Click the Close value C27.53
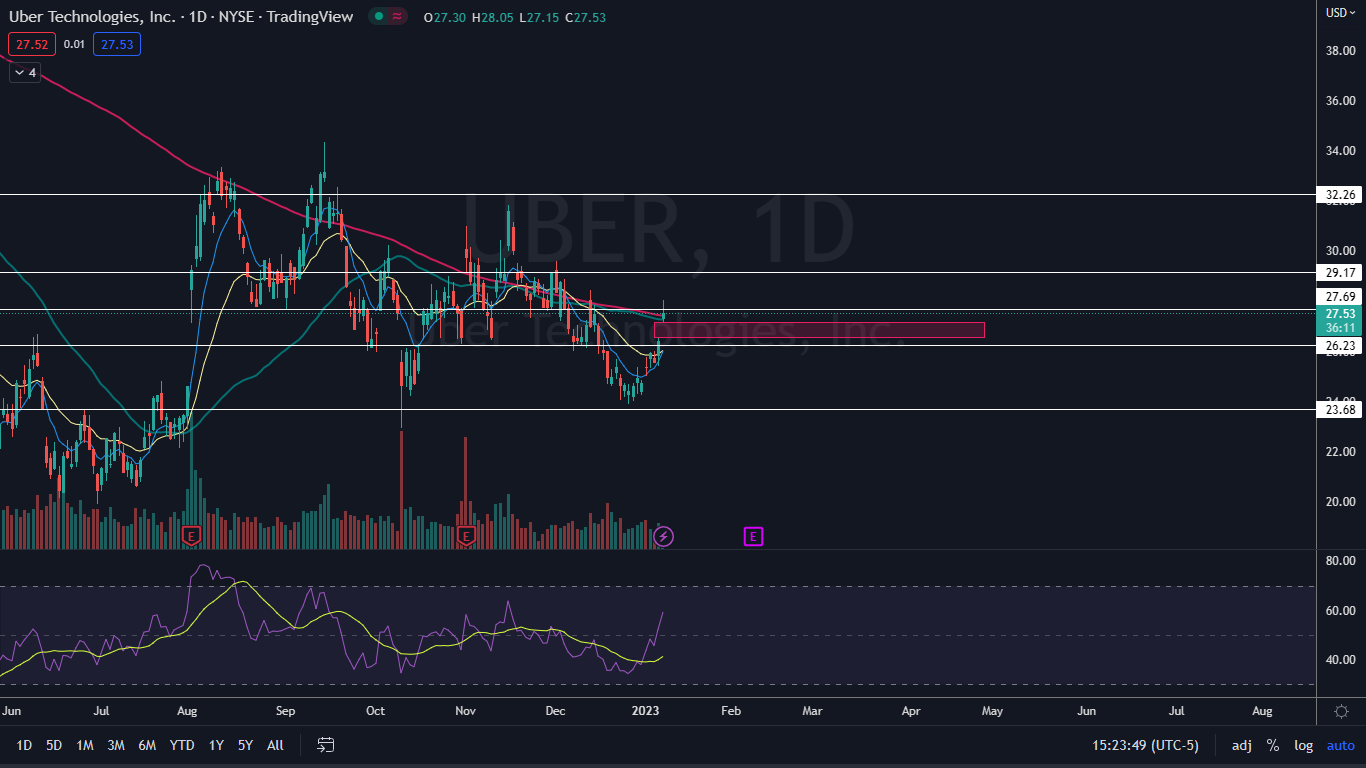 [585, 17]
